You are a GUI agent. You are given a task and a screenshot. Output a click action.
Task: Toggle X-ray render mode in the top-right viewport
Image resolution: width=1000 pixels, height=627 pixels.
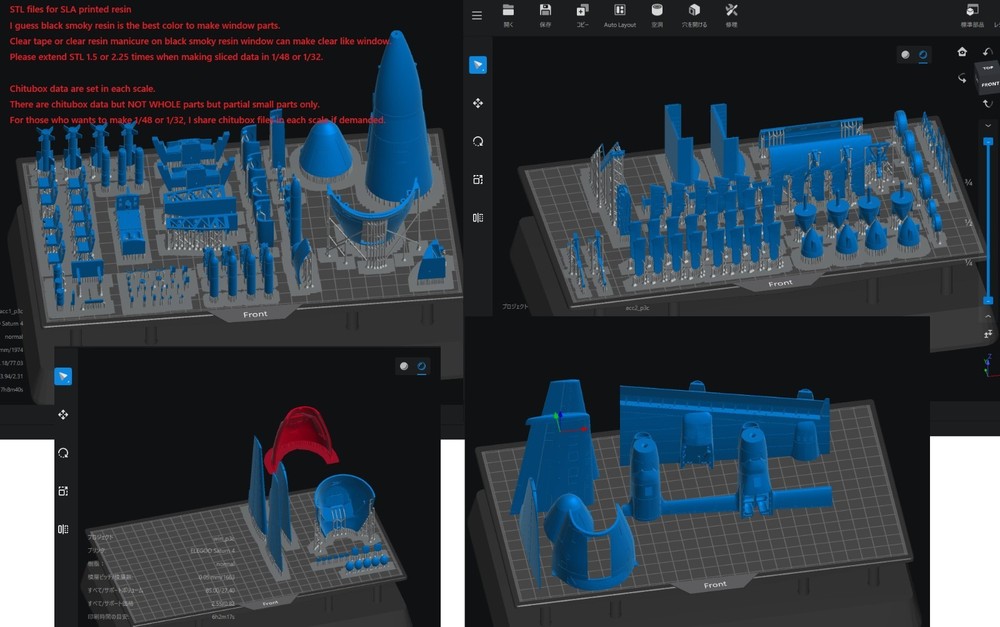(922, 55)
